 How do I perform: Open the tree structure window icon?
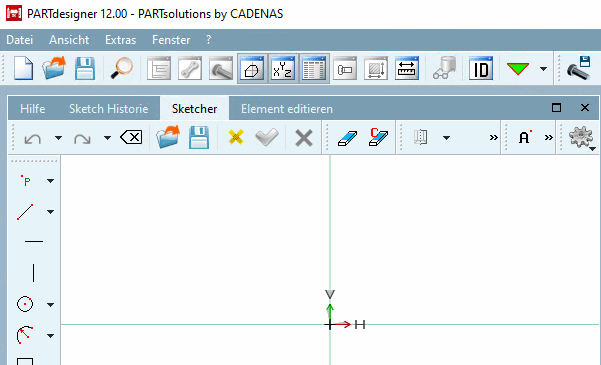point(159,68)
